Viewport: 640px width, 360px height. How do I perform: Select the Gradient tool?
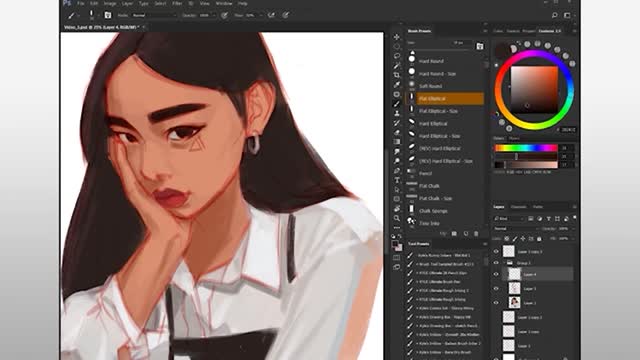[397, 142]
